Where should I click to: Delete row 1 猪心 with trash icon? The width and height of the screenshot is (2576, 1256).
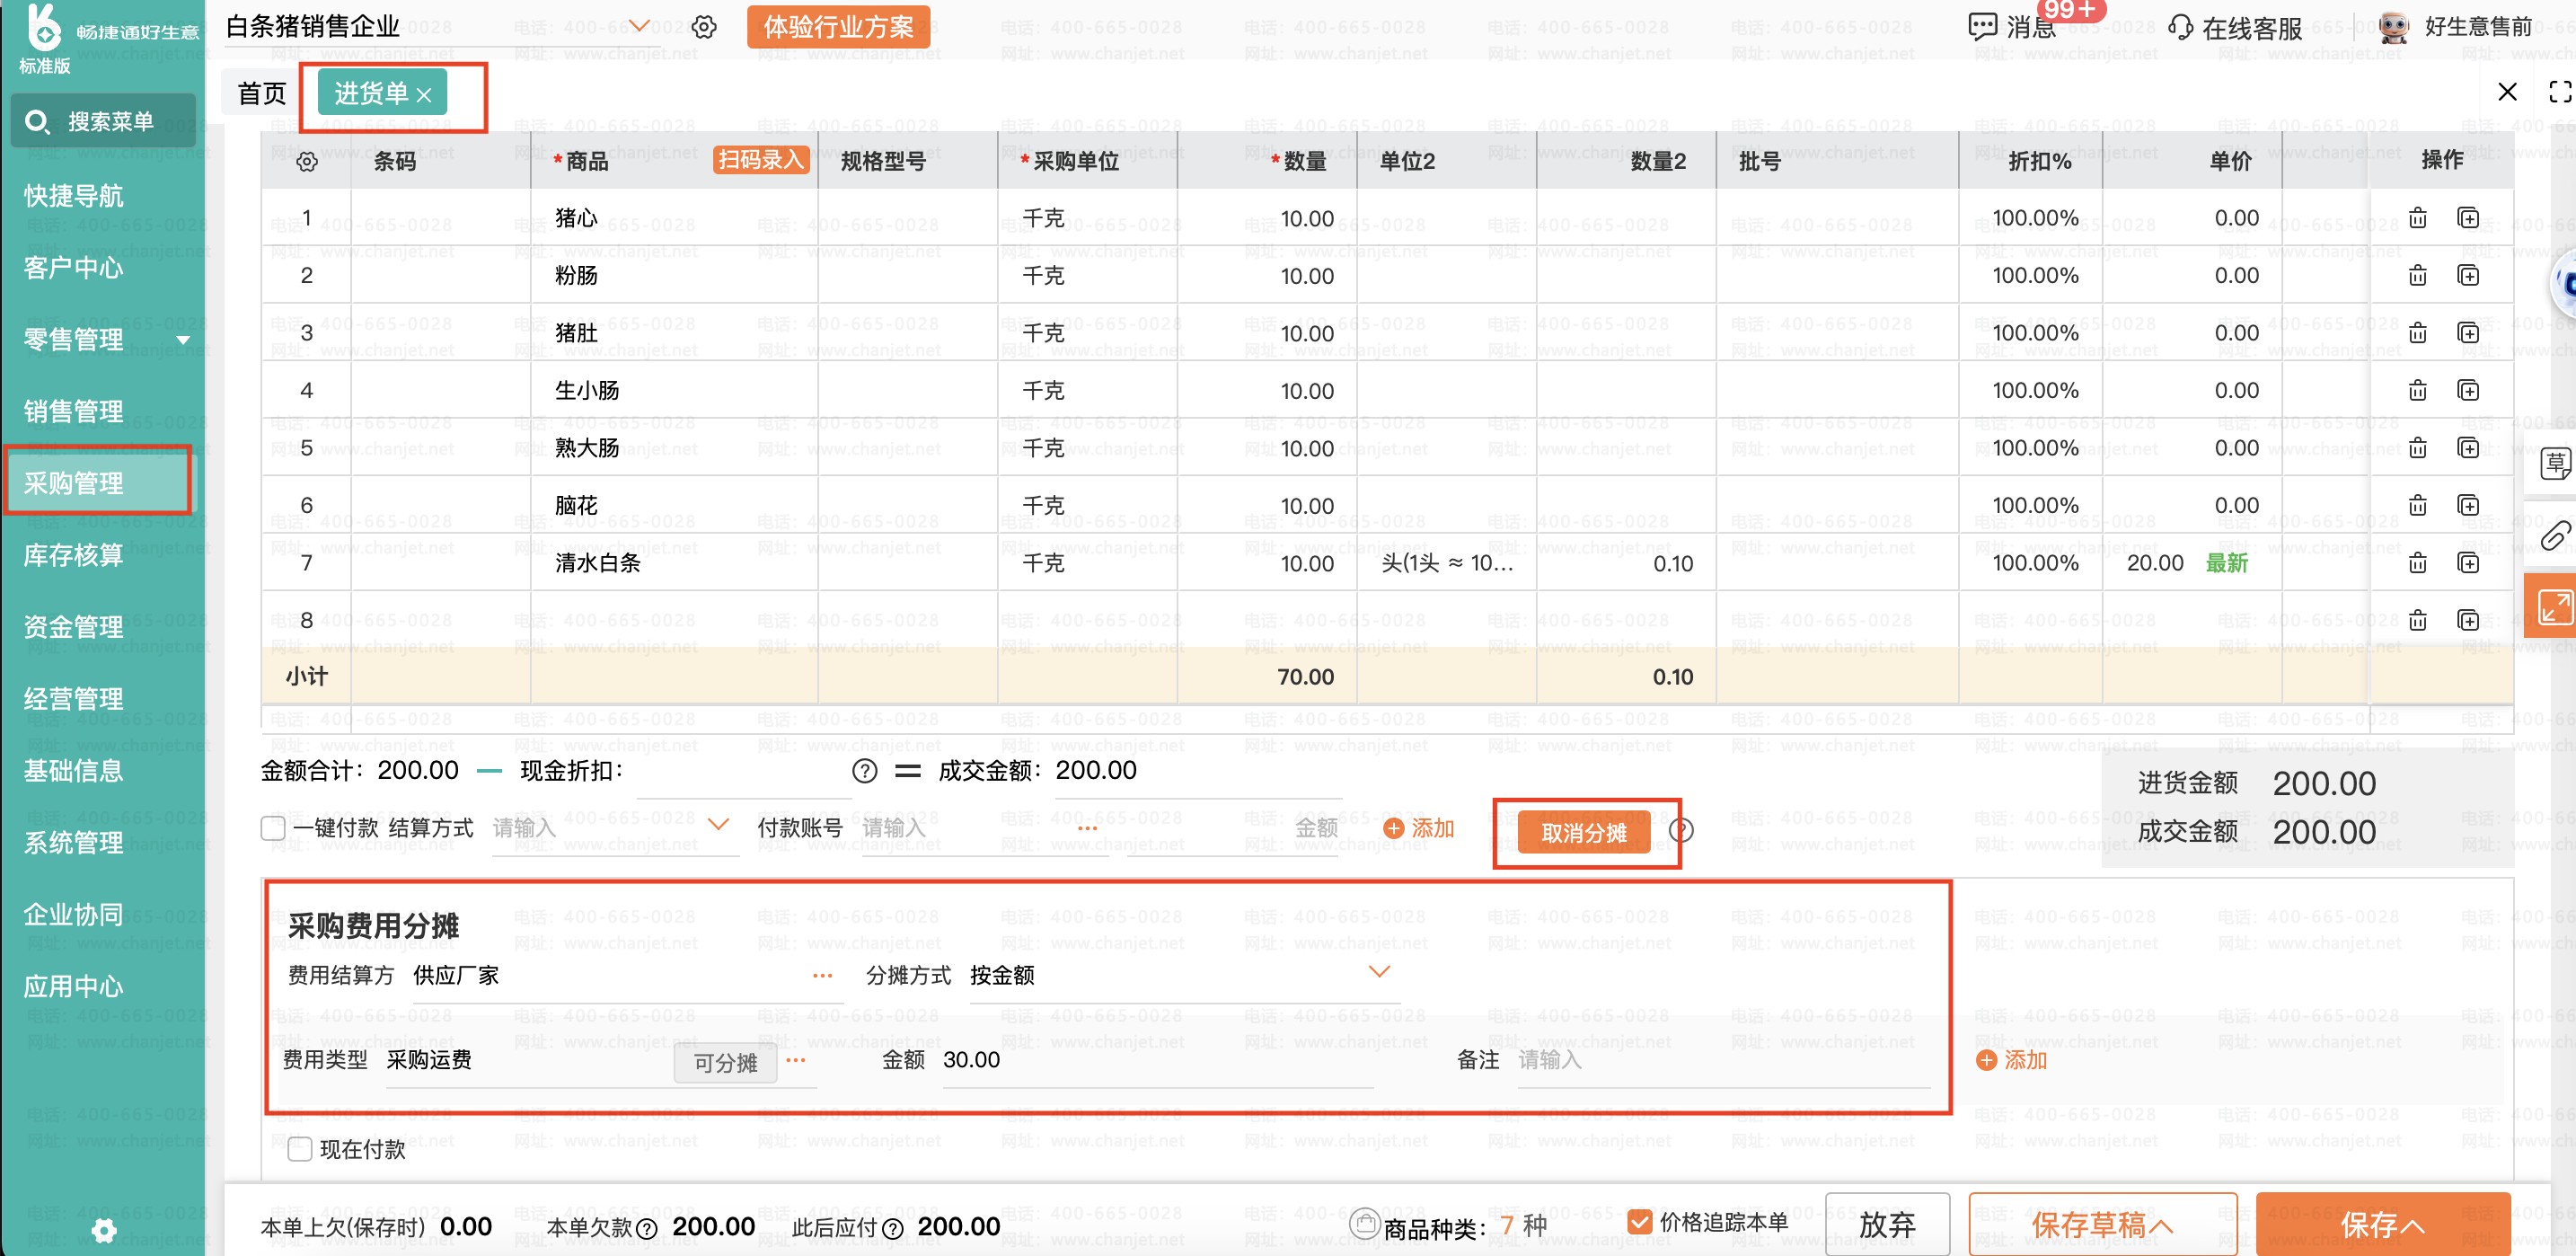(x=2417, y=218)
